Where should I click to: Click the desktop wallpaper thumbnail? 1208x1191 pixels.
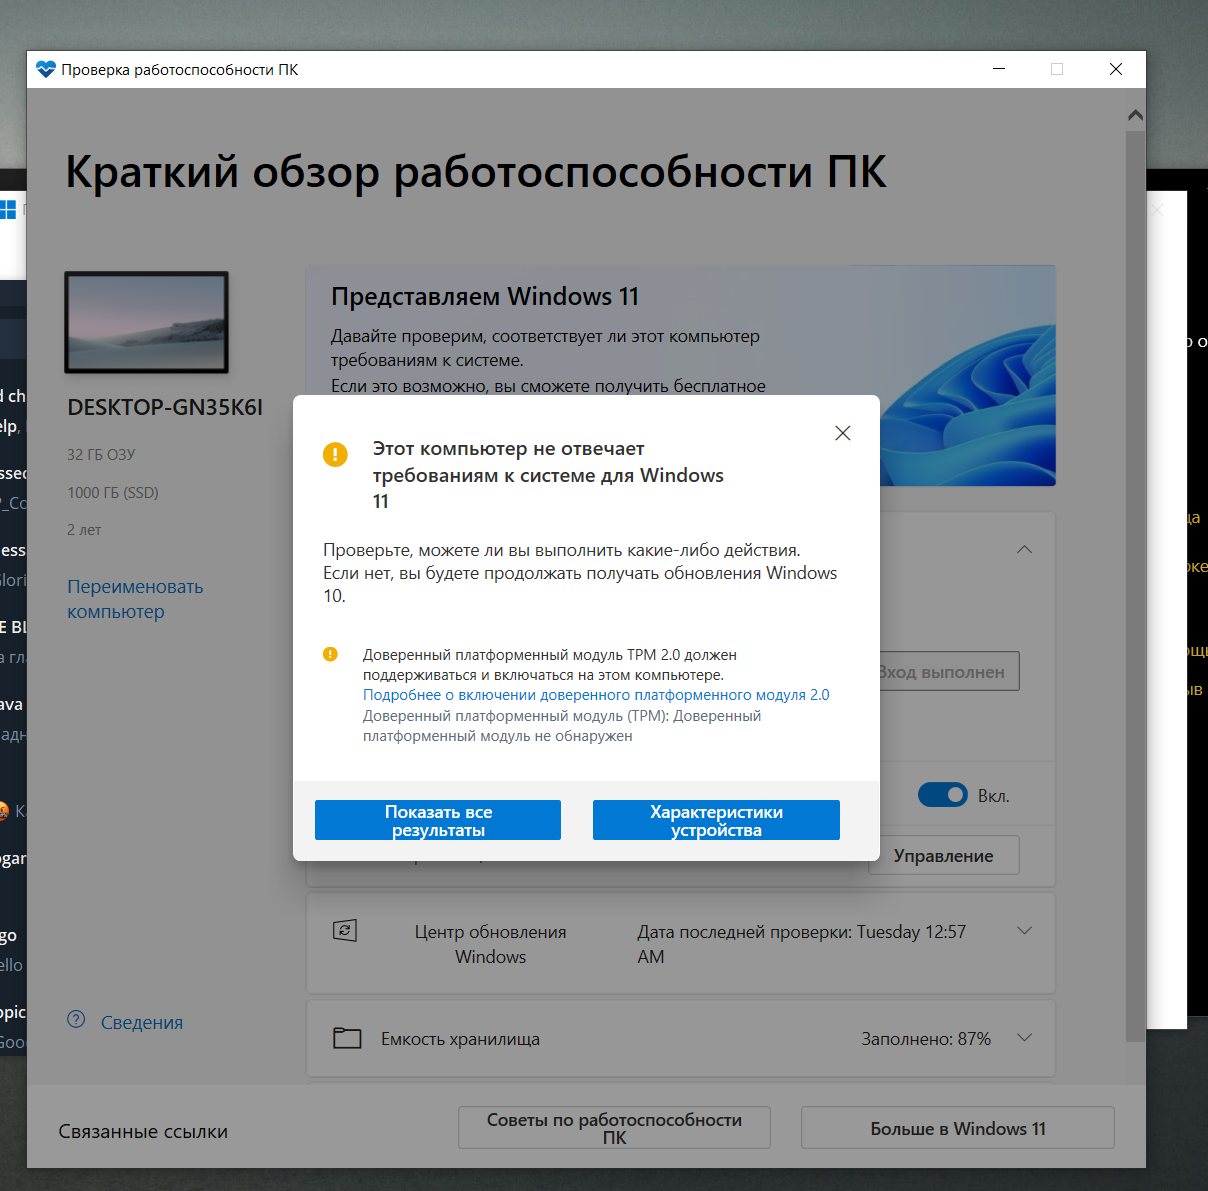[x=147, y=322]
